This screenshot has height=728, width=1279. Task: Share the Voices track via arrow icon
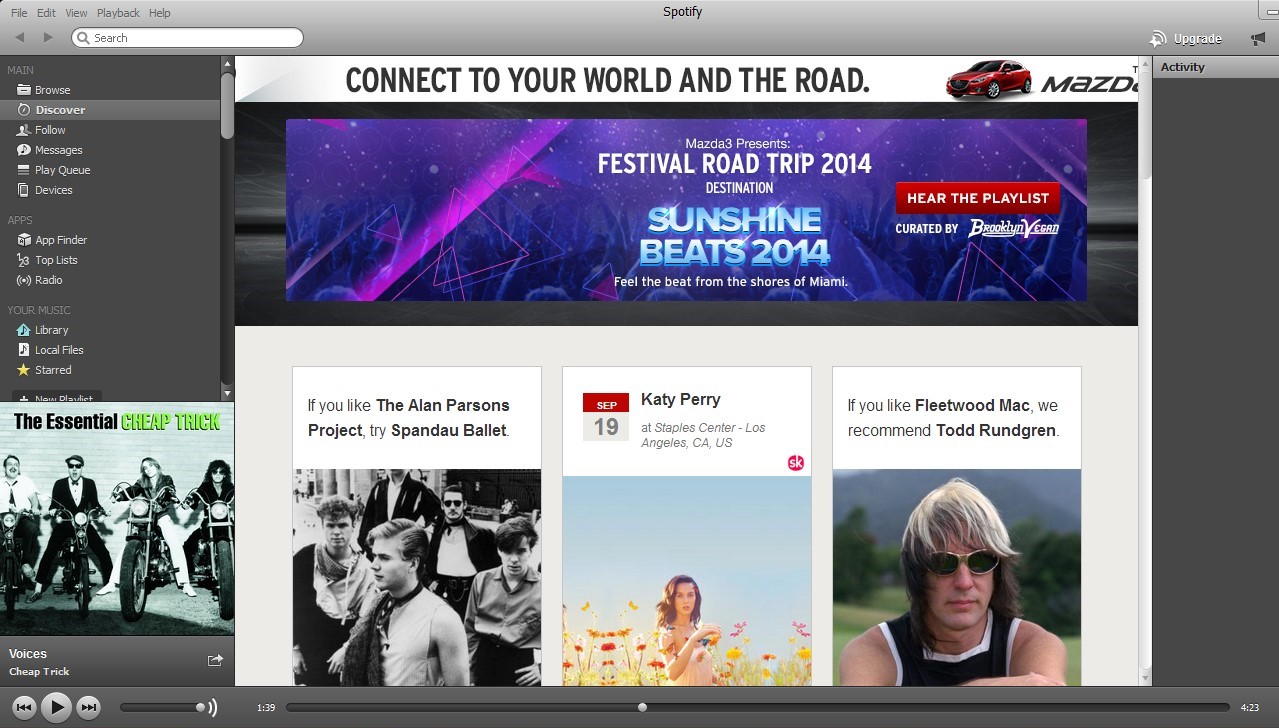click(x=215, y=660)
